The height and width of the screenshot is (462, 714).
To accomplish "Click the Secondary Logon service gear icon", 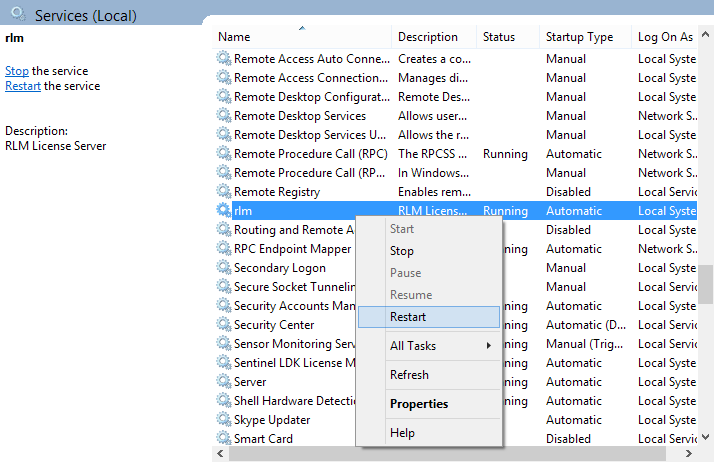I will pos(223,268).
